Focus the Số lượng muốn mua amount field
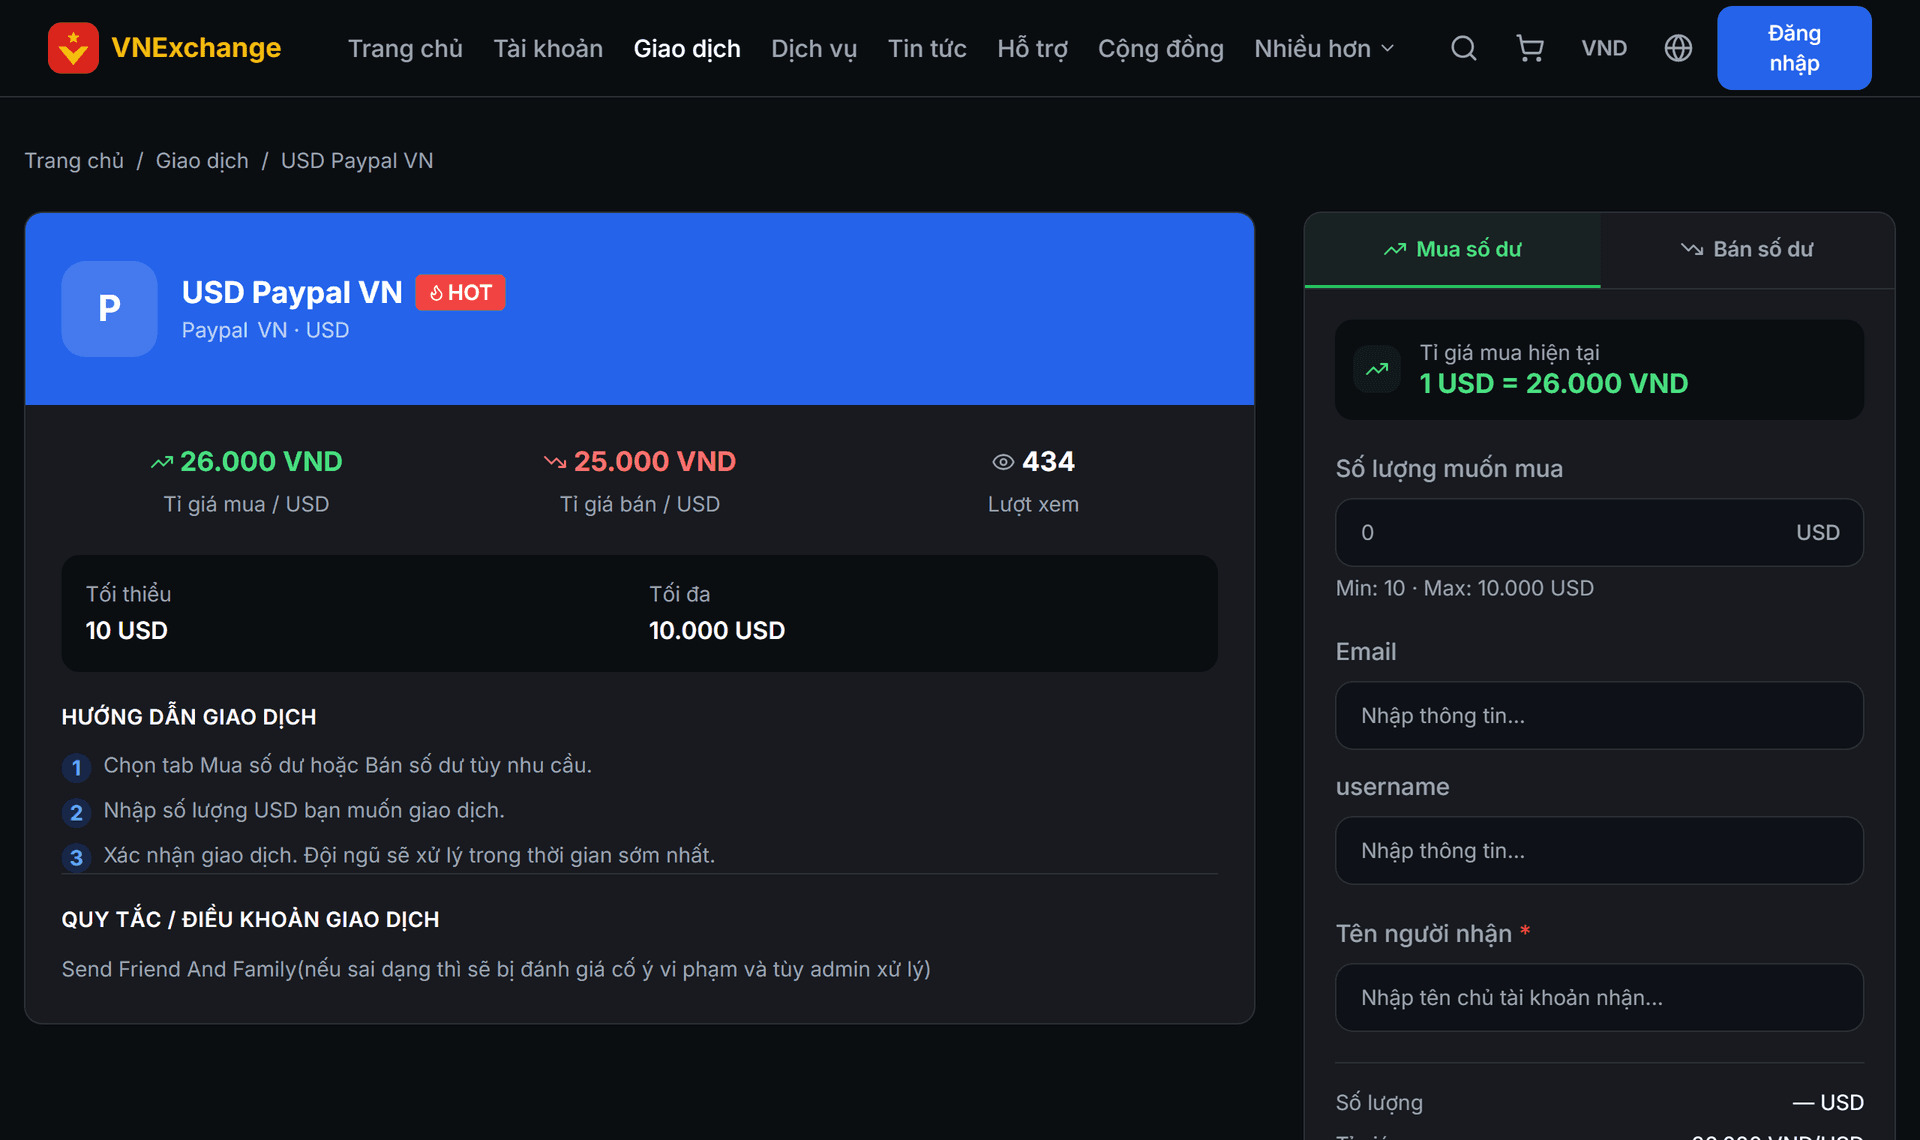The image size is (1920, 1140). click(x=1599, y=533)
